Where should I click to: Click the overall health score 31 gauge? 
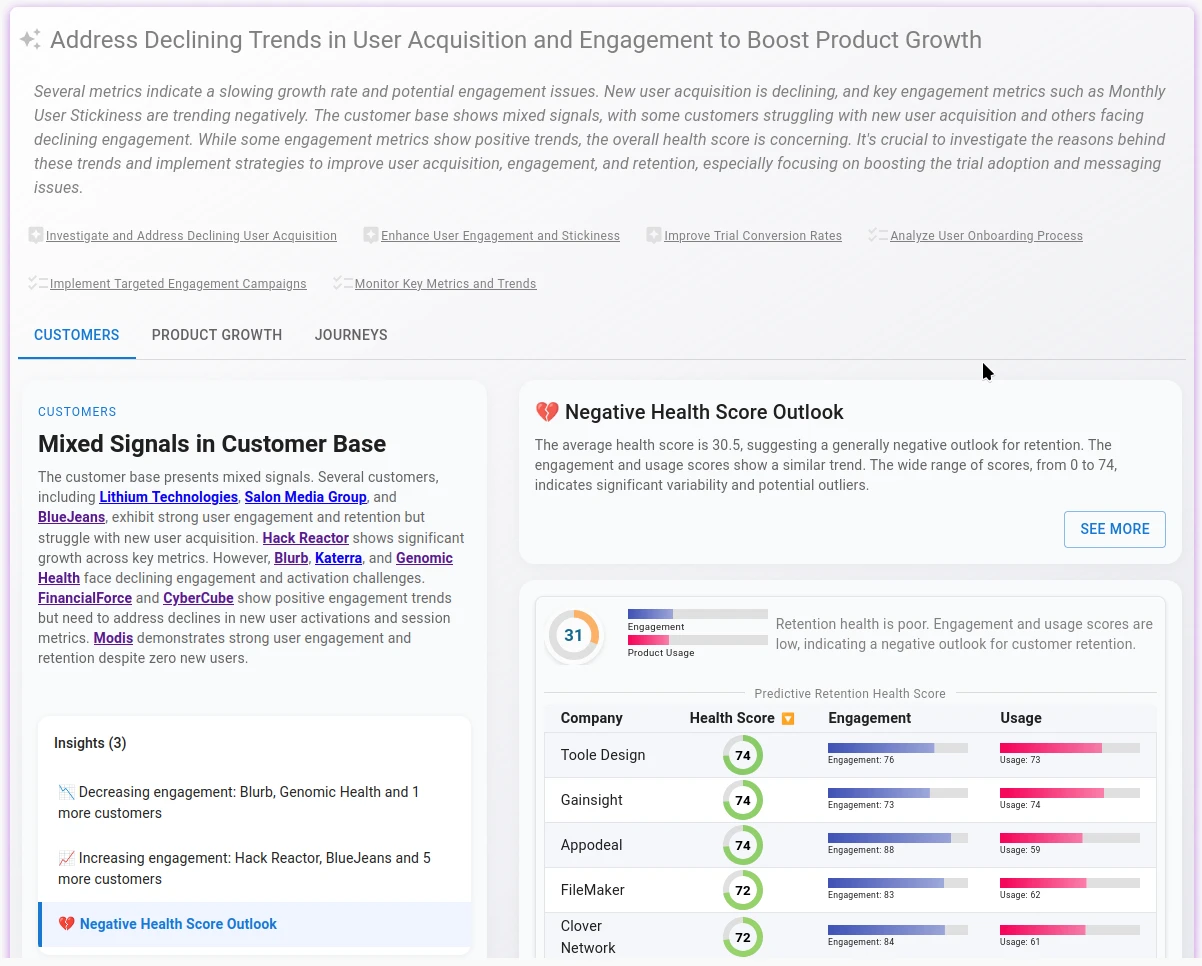coord(574,635)
